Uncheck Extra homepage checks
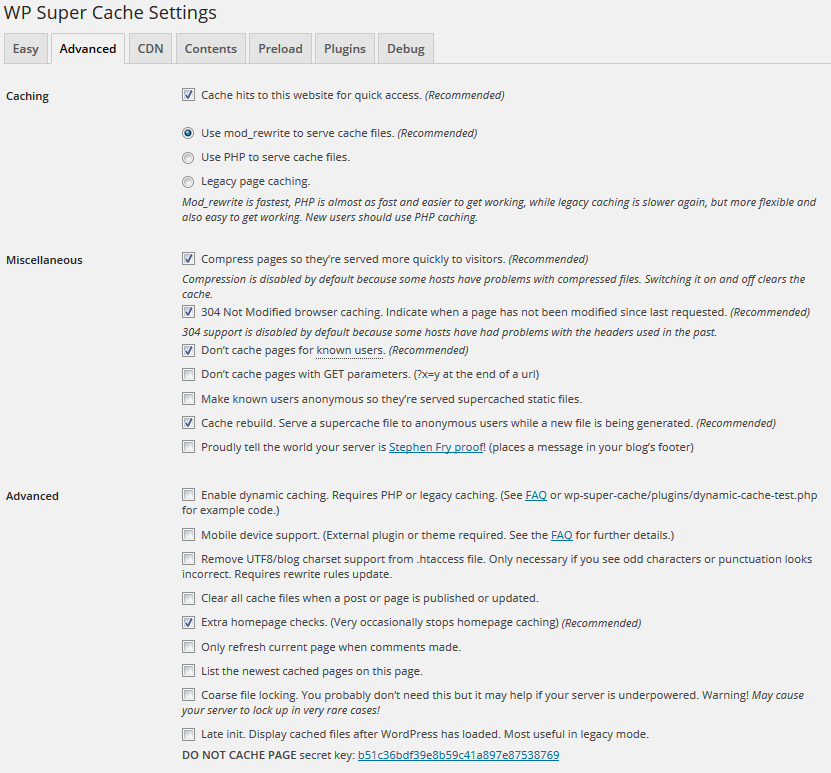Screen dimensions: 831x773 coord(188,623)
